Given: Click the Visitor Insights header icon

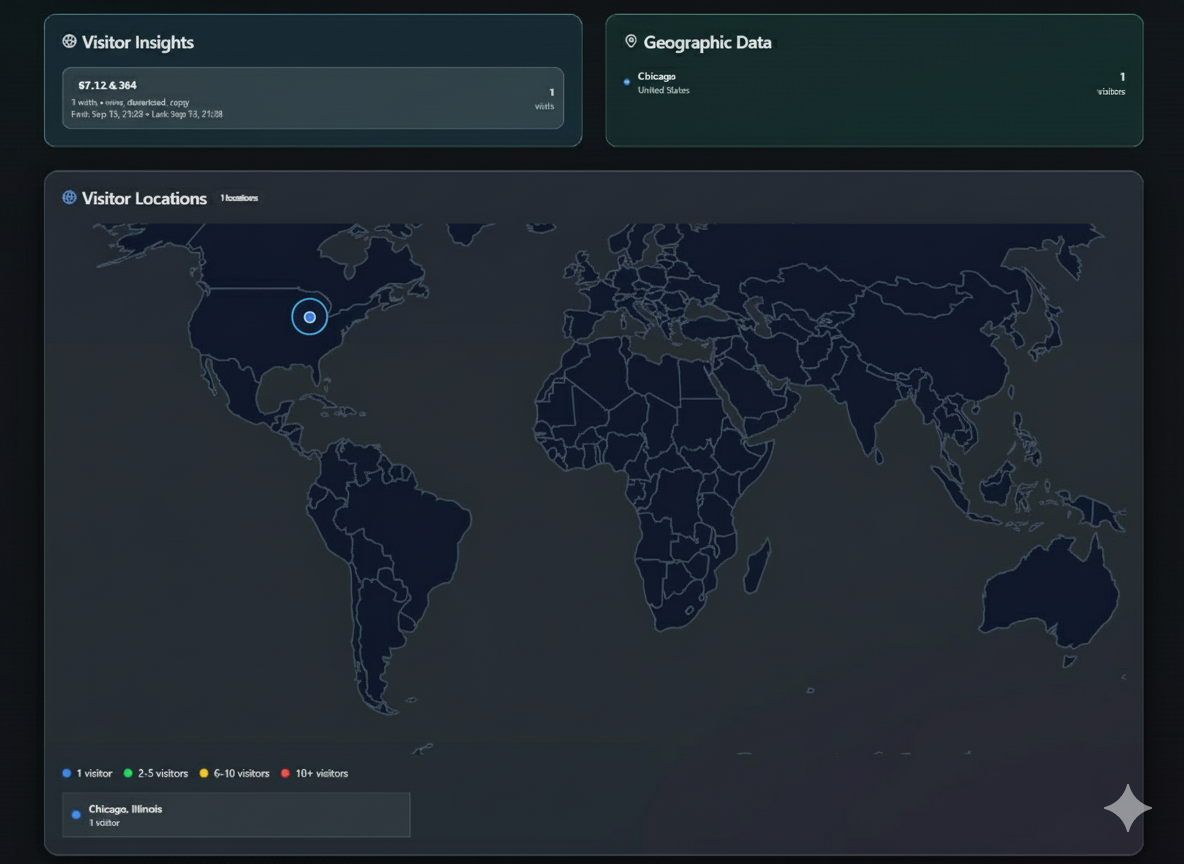Looking at the screenshot, I should pos(69,42).
